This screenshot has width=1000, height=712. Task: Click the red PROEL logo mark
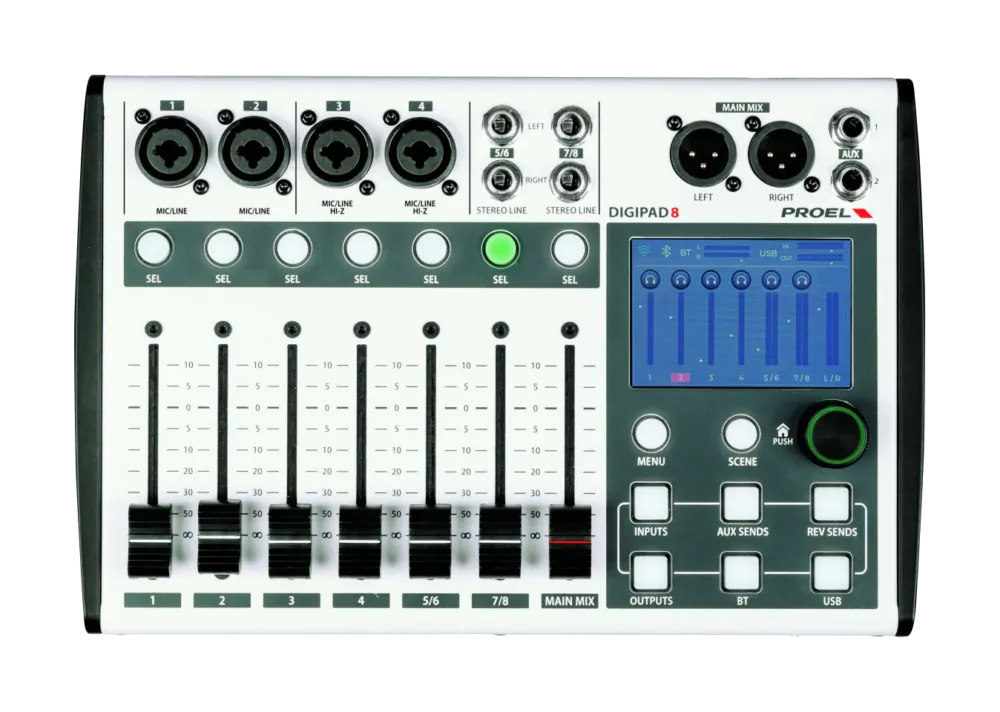click(863, 213)
